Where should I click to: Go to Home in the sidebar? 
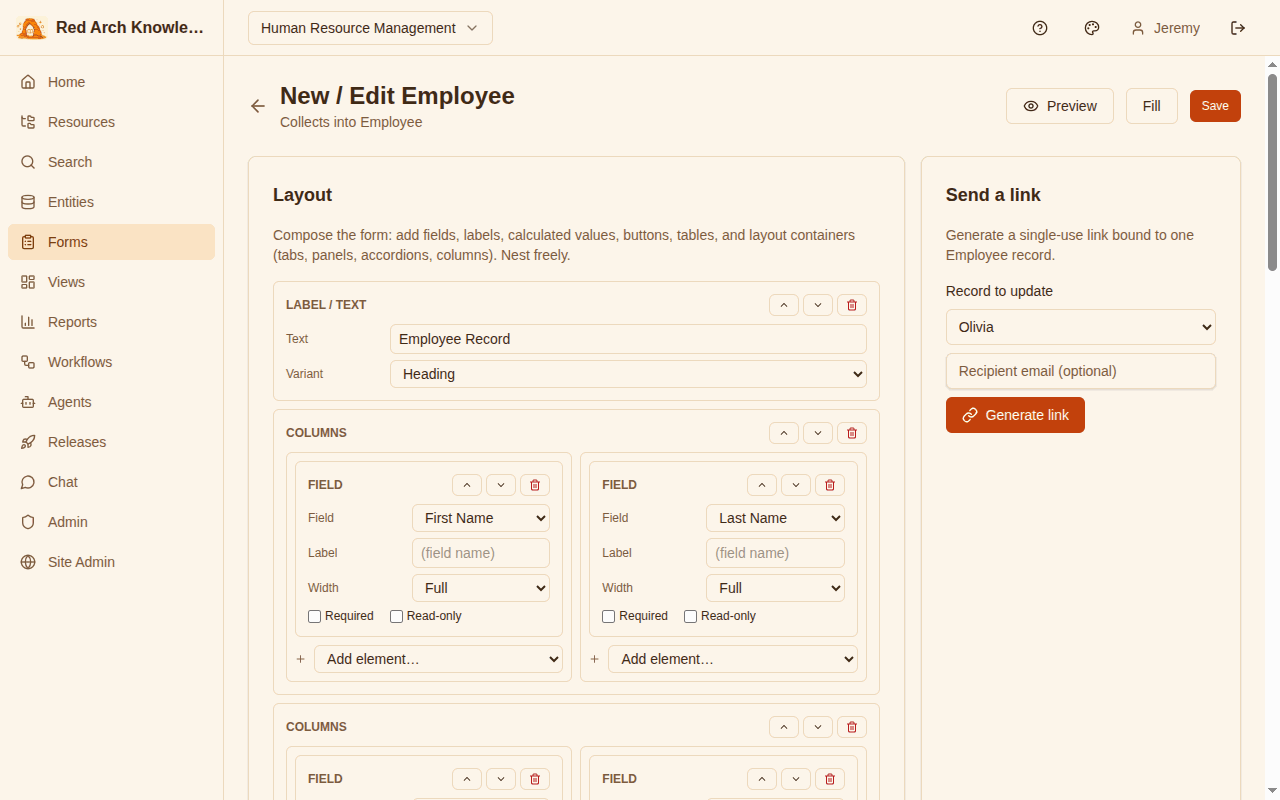[111, 82]
